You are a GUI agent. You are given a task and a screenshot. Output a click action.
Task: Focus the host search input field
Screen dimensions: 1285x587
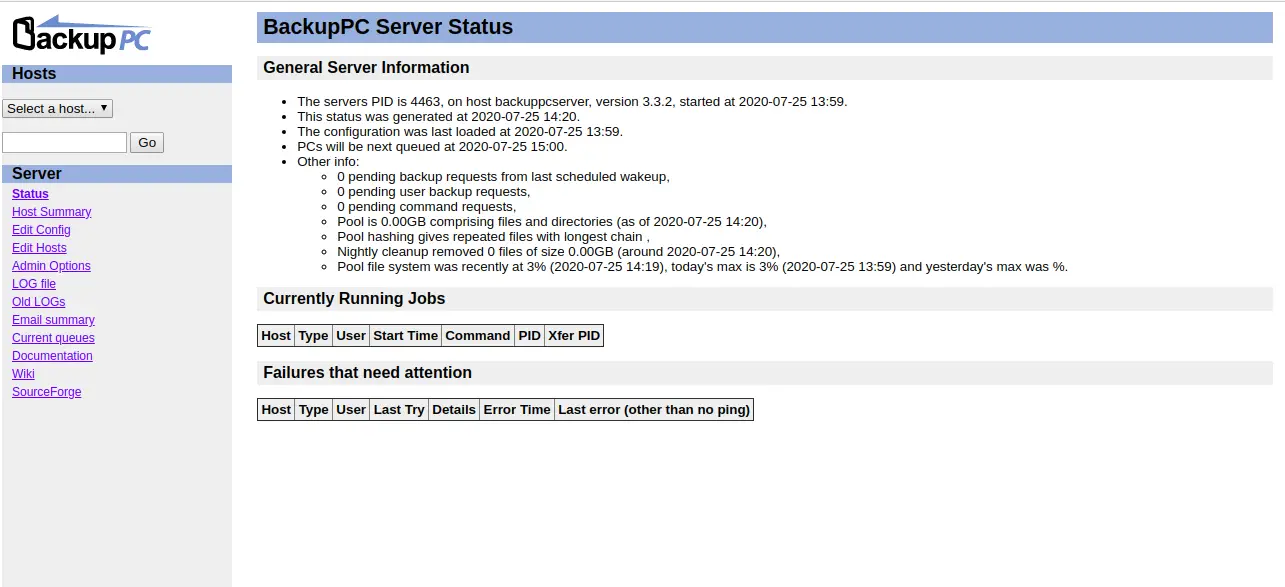point(64,142)
